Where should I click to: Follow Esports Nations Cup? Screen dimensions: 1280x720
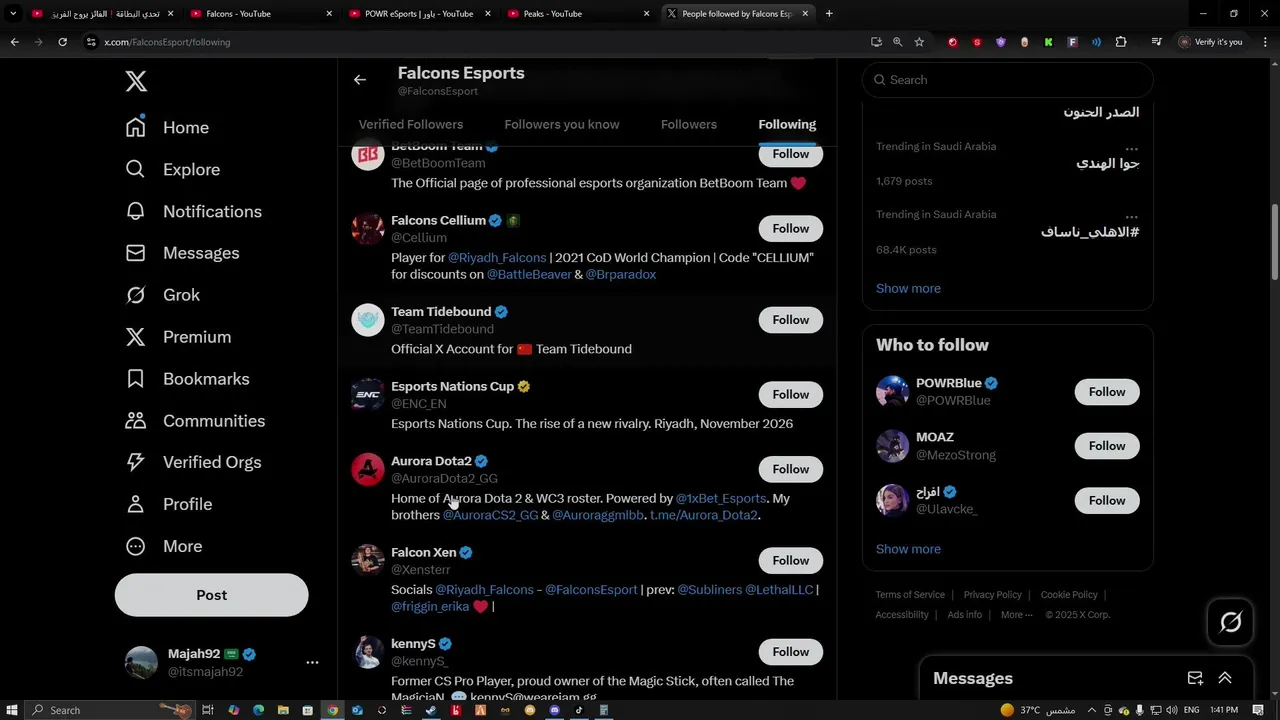coord(790,394)
